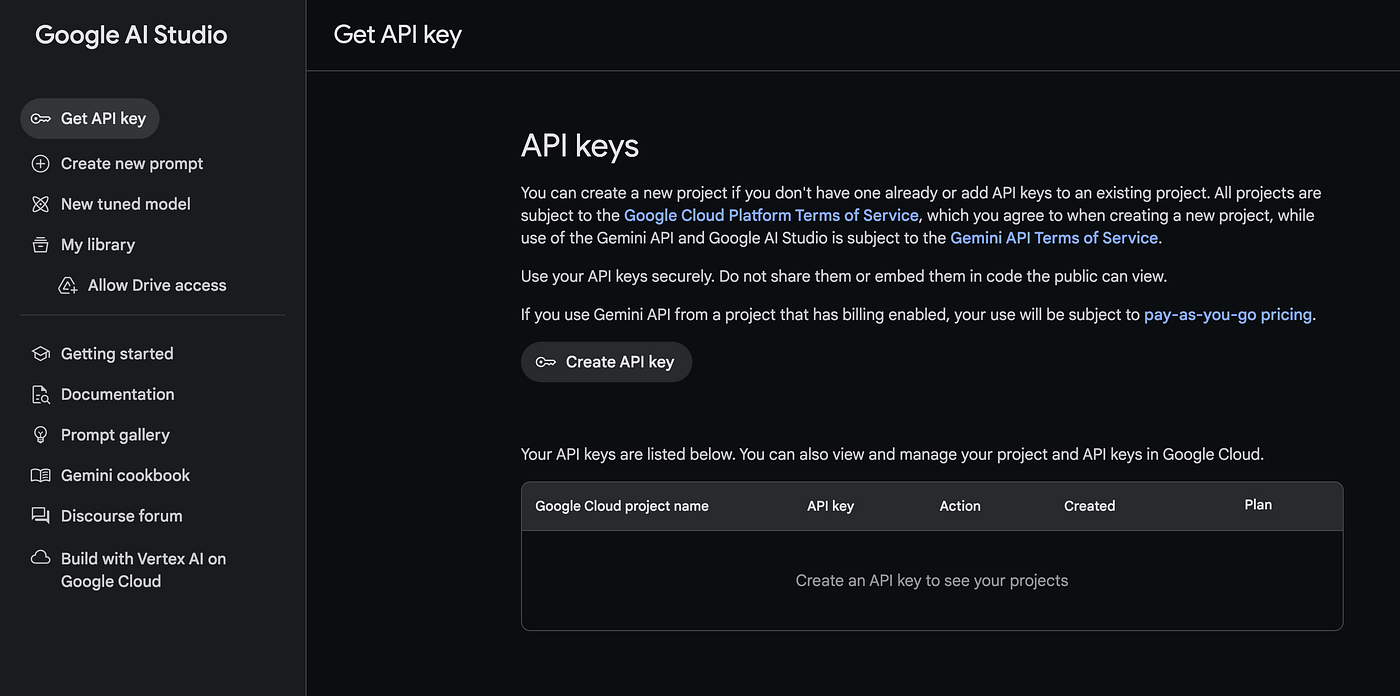Follow the pay-as-you-go pricing link

tap(1228, 314)
